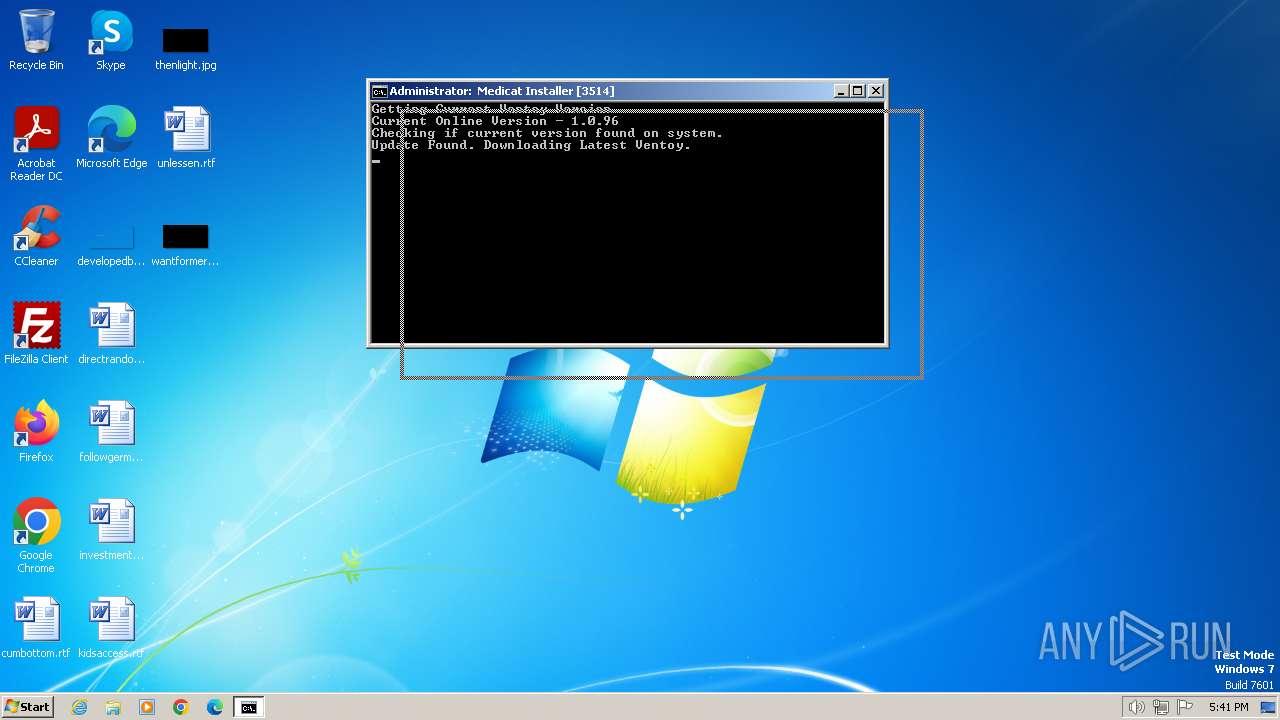Open the network status tray icon
1280x720 pixels.
point(1161,707)
